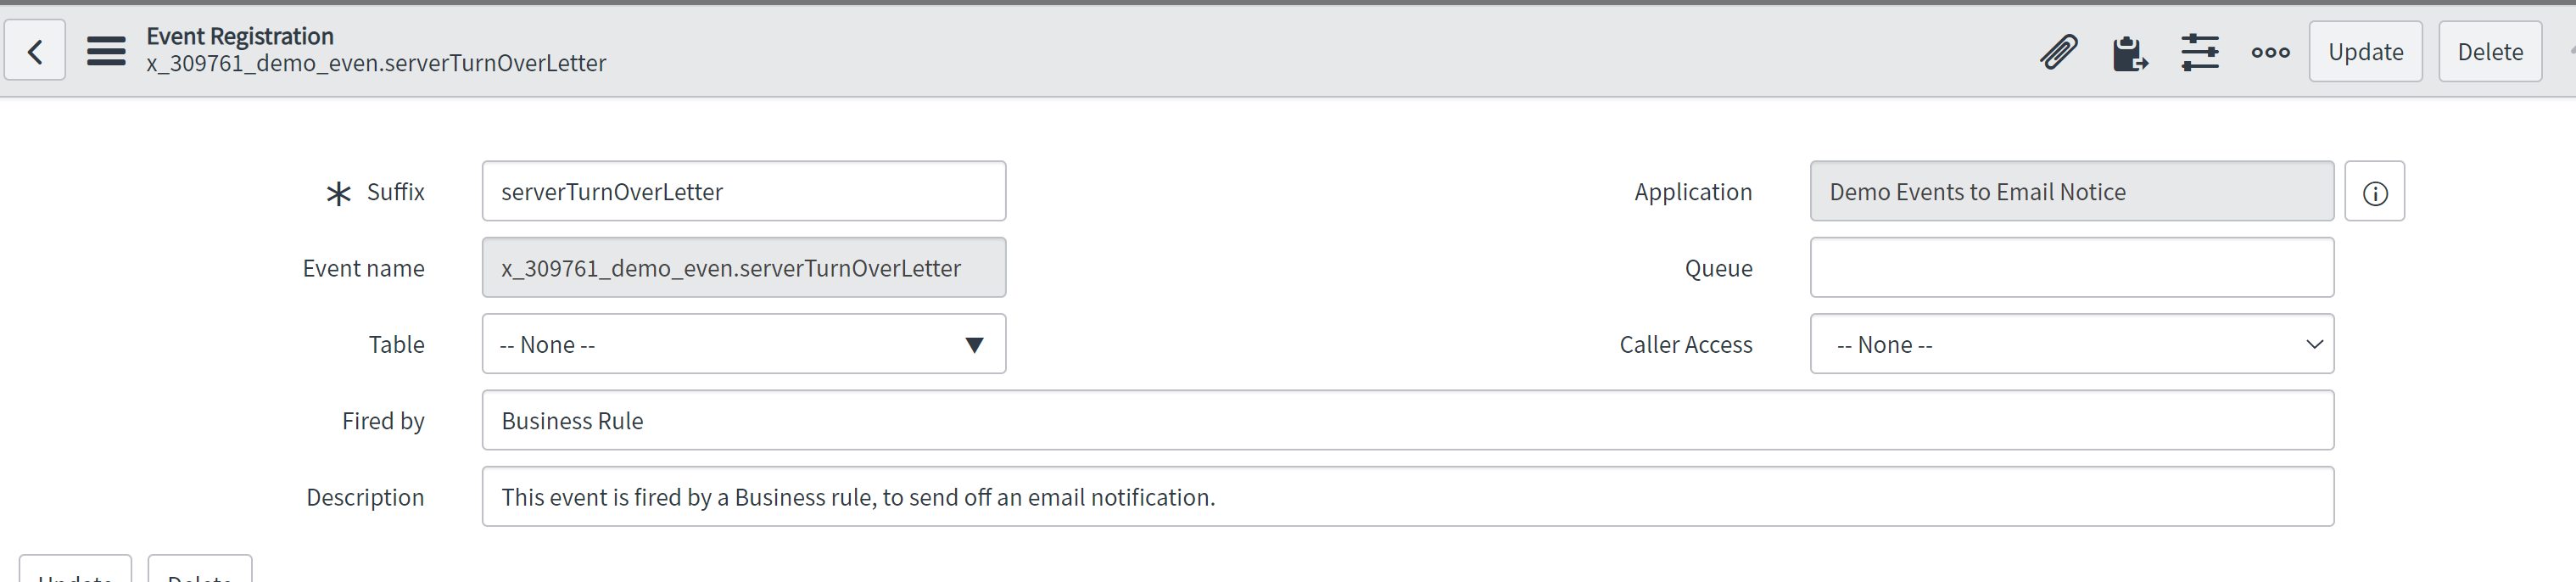Click the Suffix input field
Screen dimensions: 2576x582
(743, 192)
